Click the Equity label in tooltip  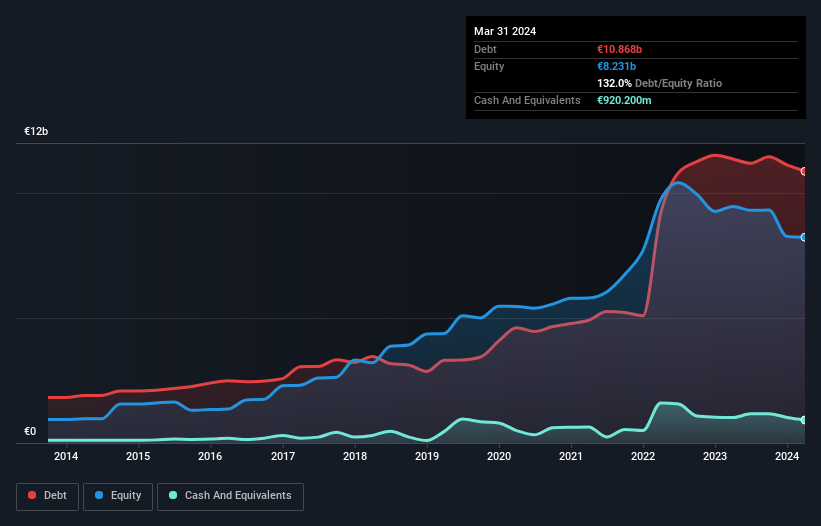pos(489,66)
